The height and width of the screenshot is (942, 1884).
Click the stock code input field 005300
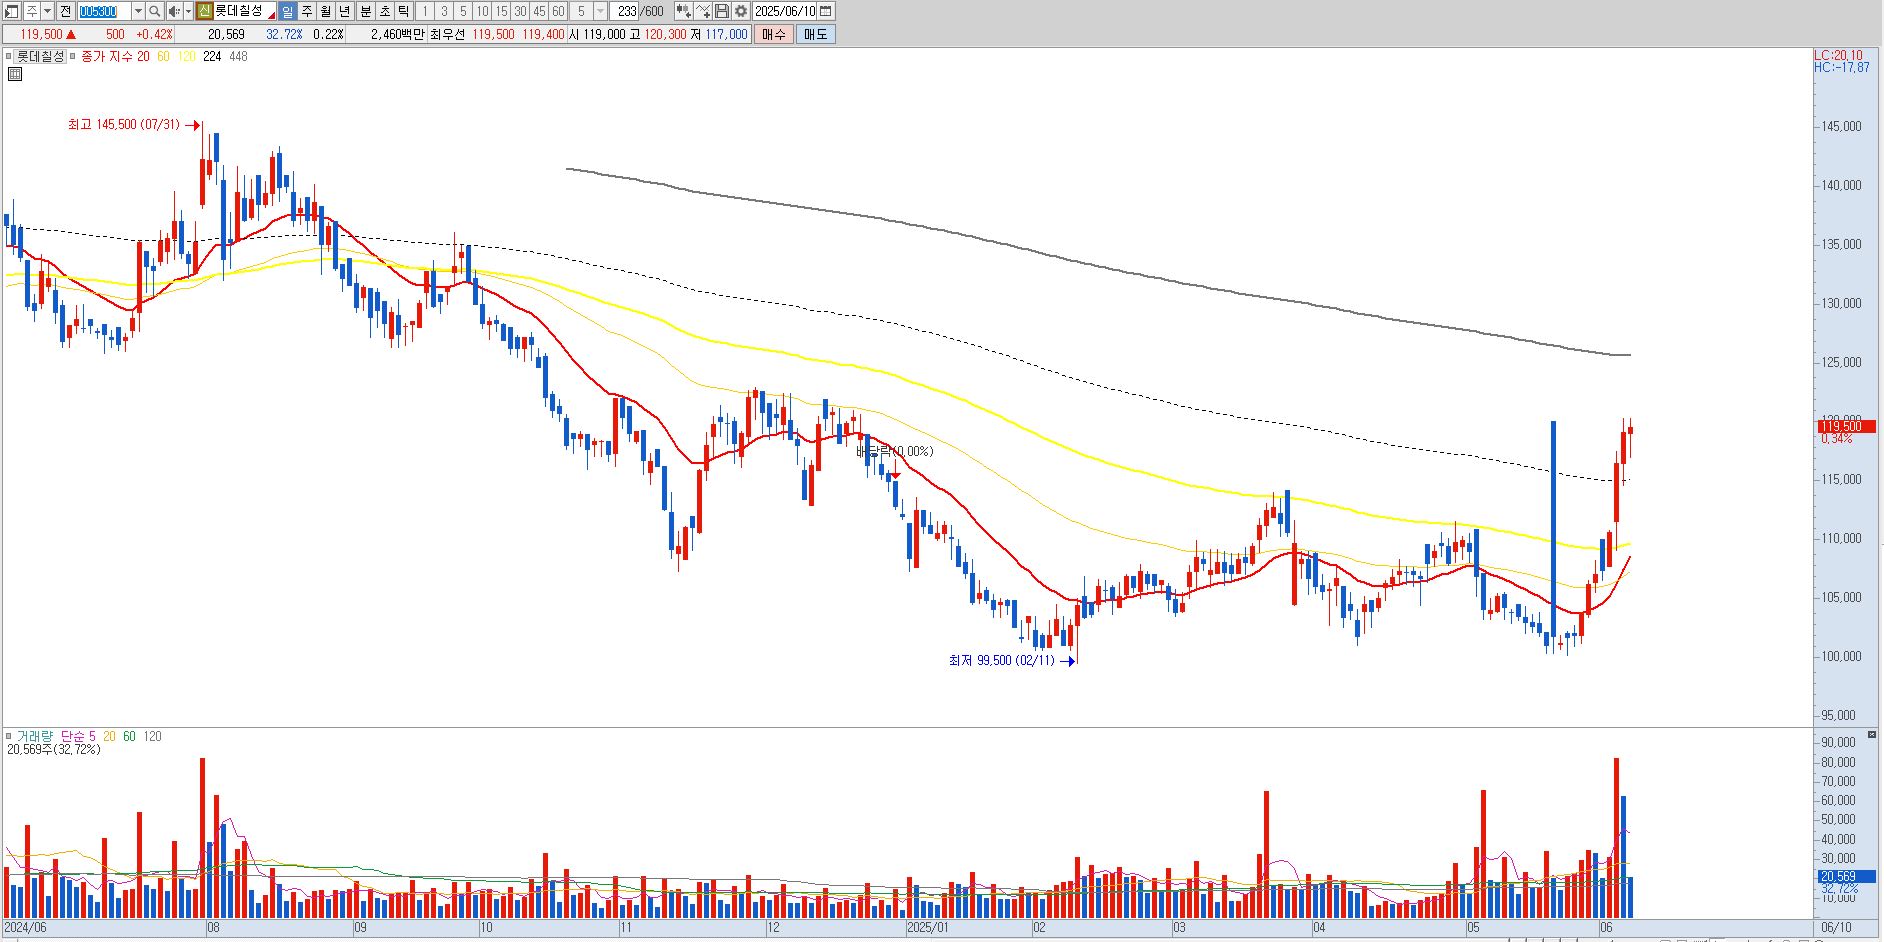(104, 11)
